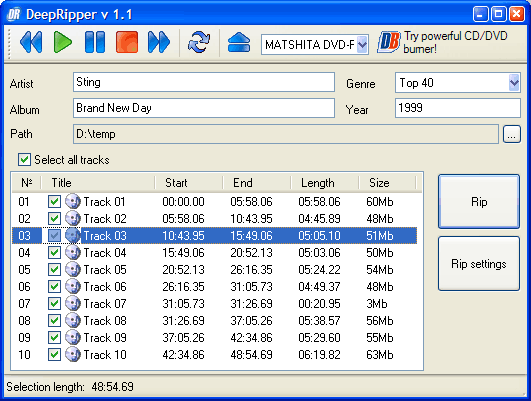Open Rip settings
Viewport: 531px width, 401px height.
tap(479, 264)
